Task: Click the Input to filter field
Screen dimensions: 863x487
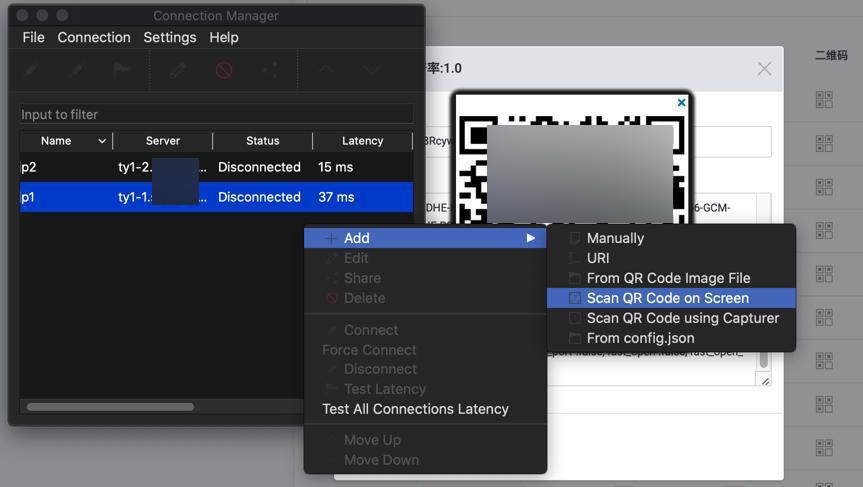Action: [216, 114]
